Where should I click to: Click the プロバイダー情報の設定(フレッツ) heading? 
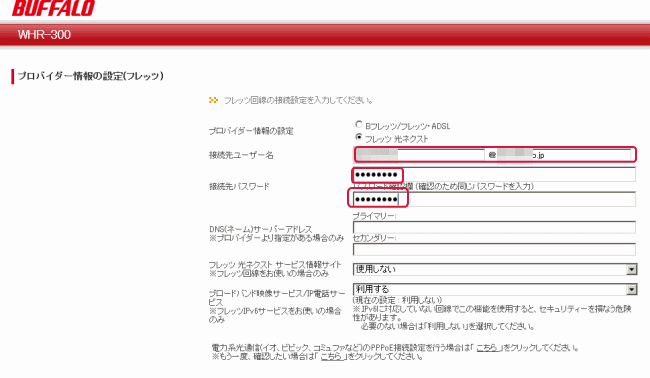click(90, 76)
